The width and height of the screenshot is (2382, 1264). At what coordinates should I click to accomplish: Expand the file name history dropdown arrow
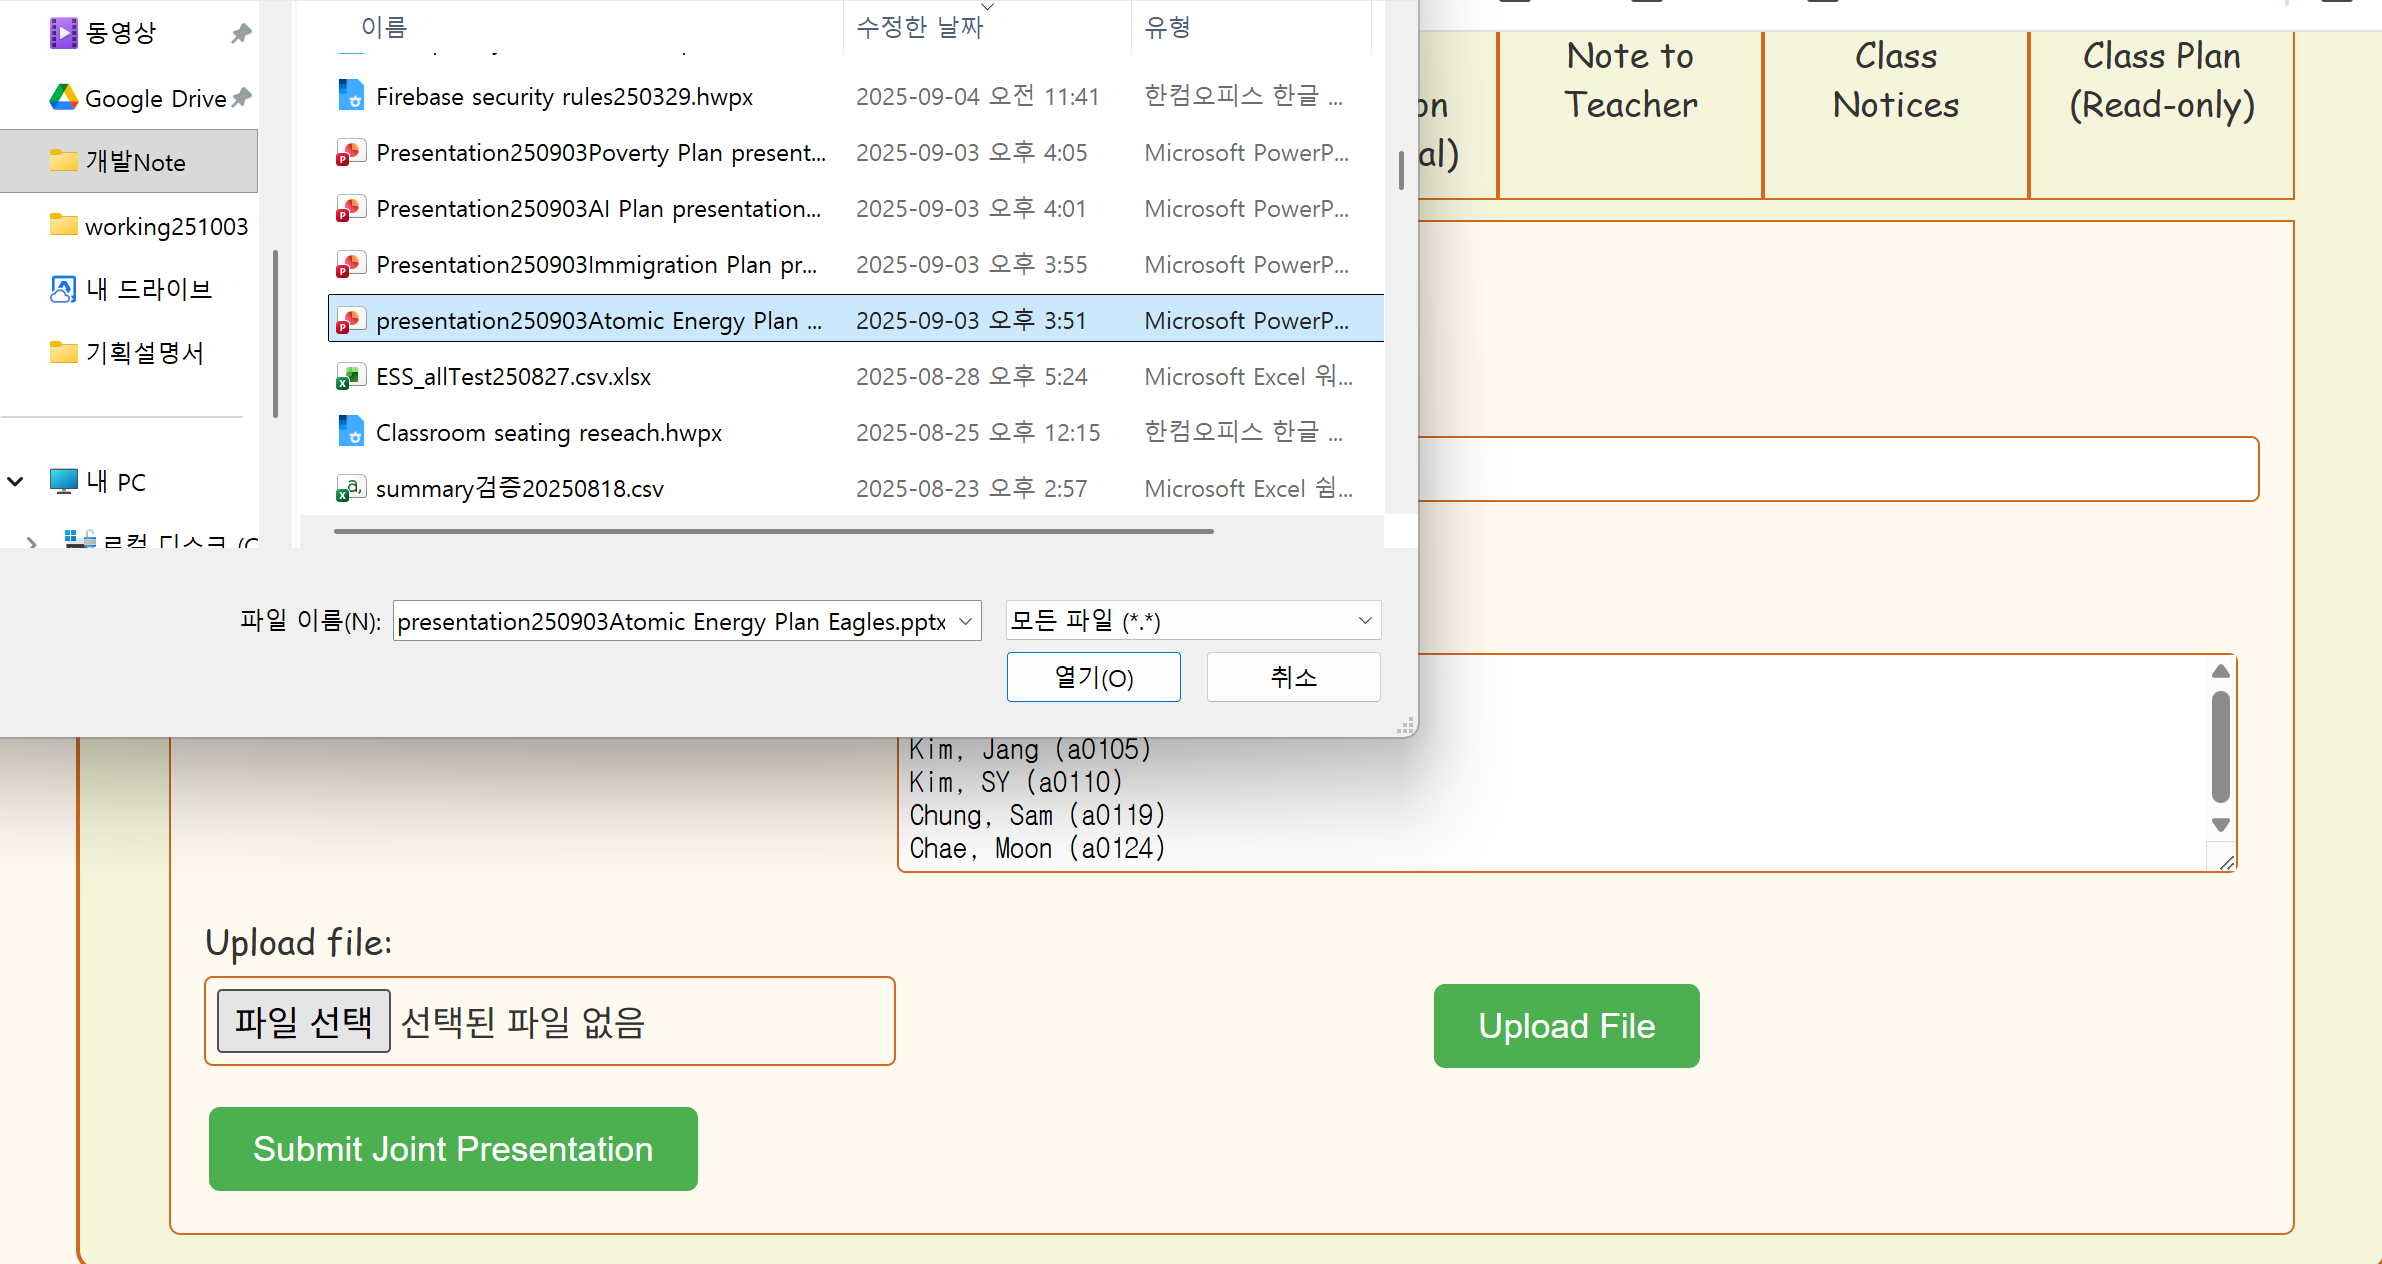coord(965,621)
